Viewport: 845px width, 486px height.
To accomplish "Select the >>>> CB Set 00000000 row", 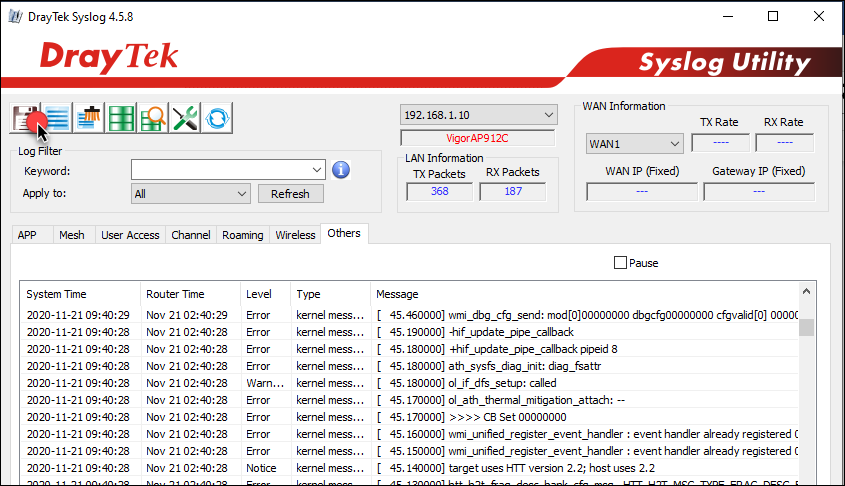I will [x=410, y=417].
